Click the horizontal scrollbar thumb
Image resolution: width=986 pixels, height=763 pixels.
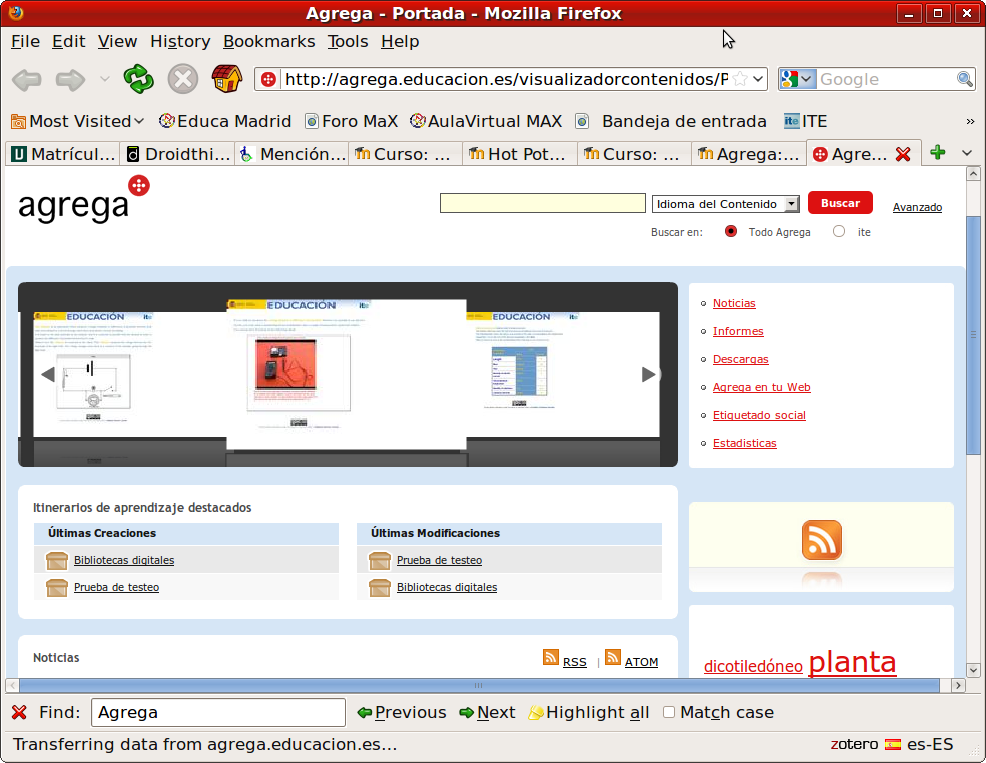479,685
